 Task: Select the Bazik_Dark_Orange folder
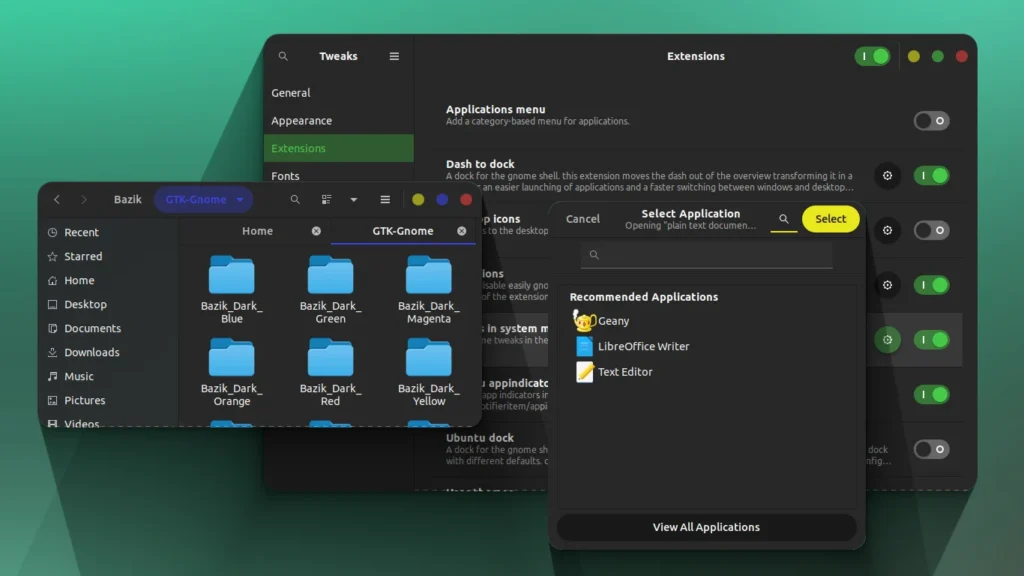click(232, 372)
